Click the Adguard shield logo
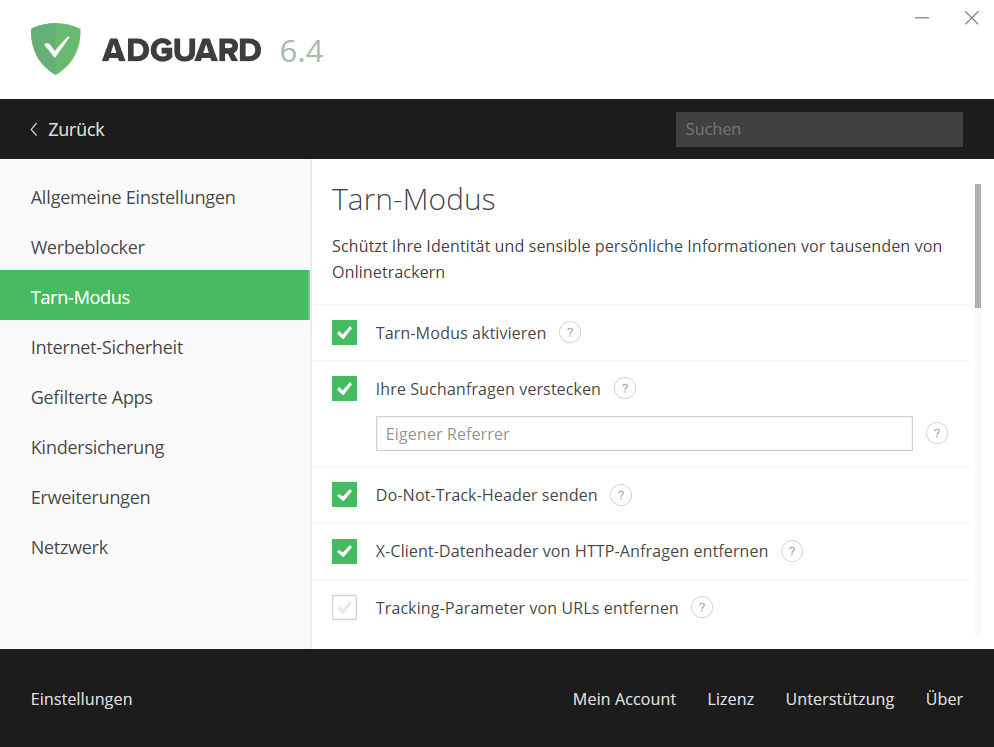This screenshot has width=994, height=747. pyautogui.click(x=56, y=49)
